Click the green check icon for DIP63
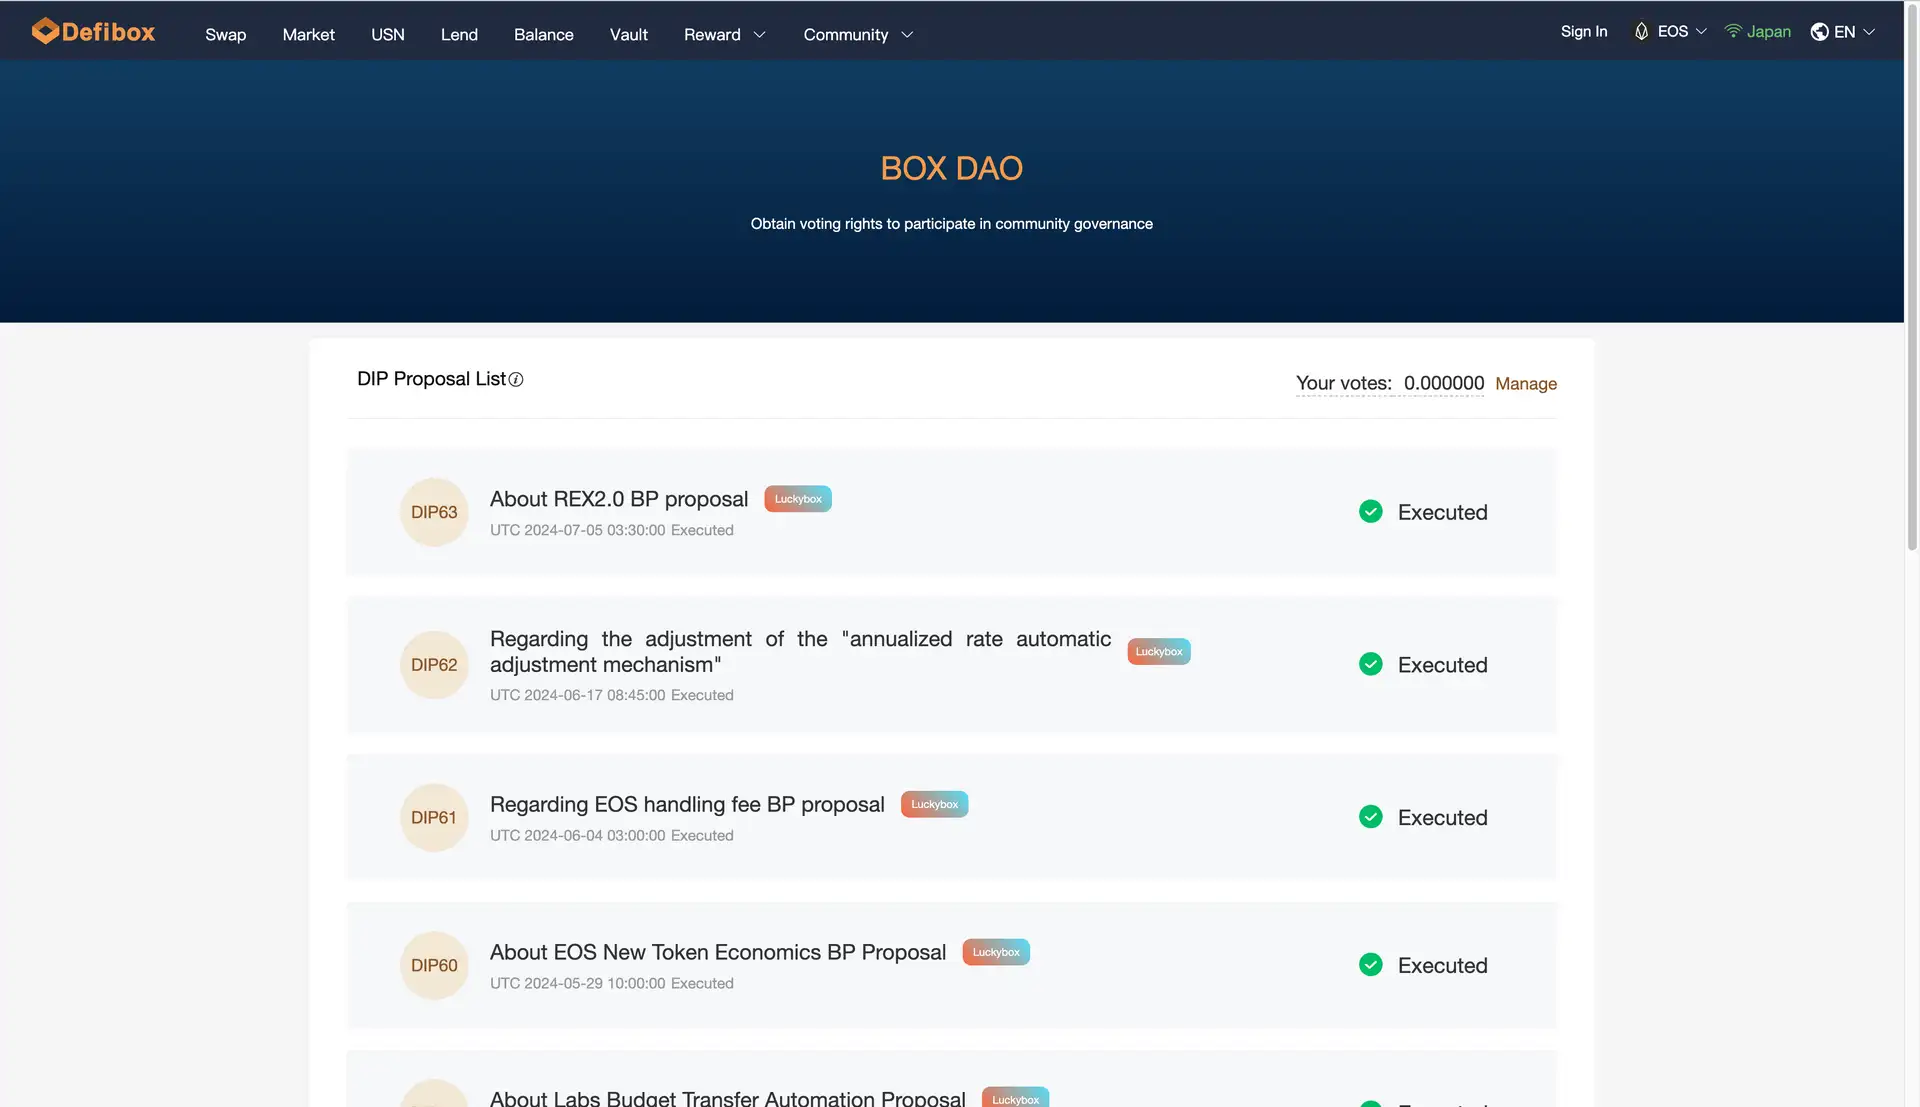The height and width of the screenshot is (1107, 1920). [x=1370, y=512]
